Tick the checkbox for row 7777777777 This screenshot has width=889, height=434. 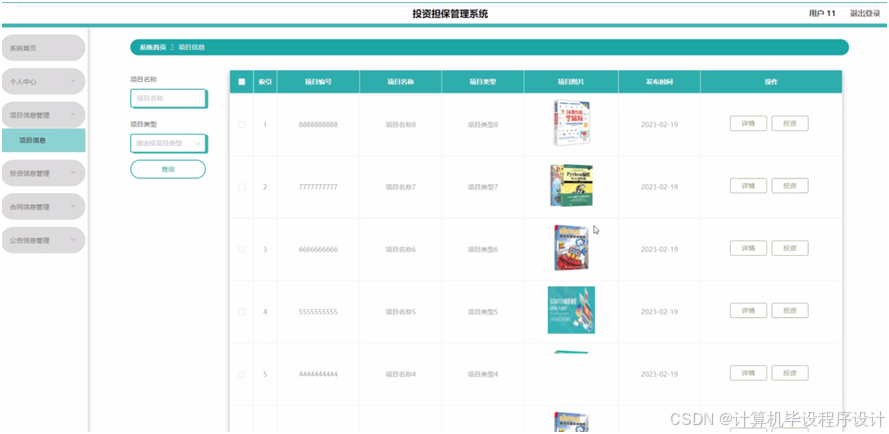point(242,187)
